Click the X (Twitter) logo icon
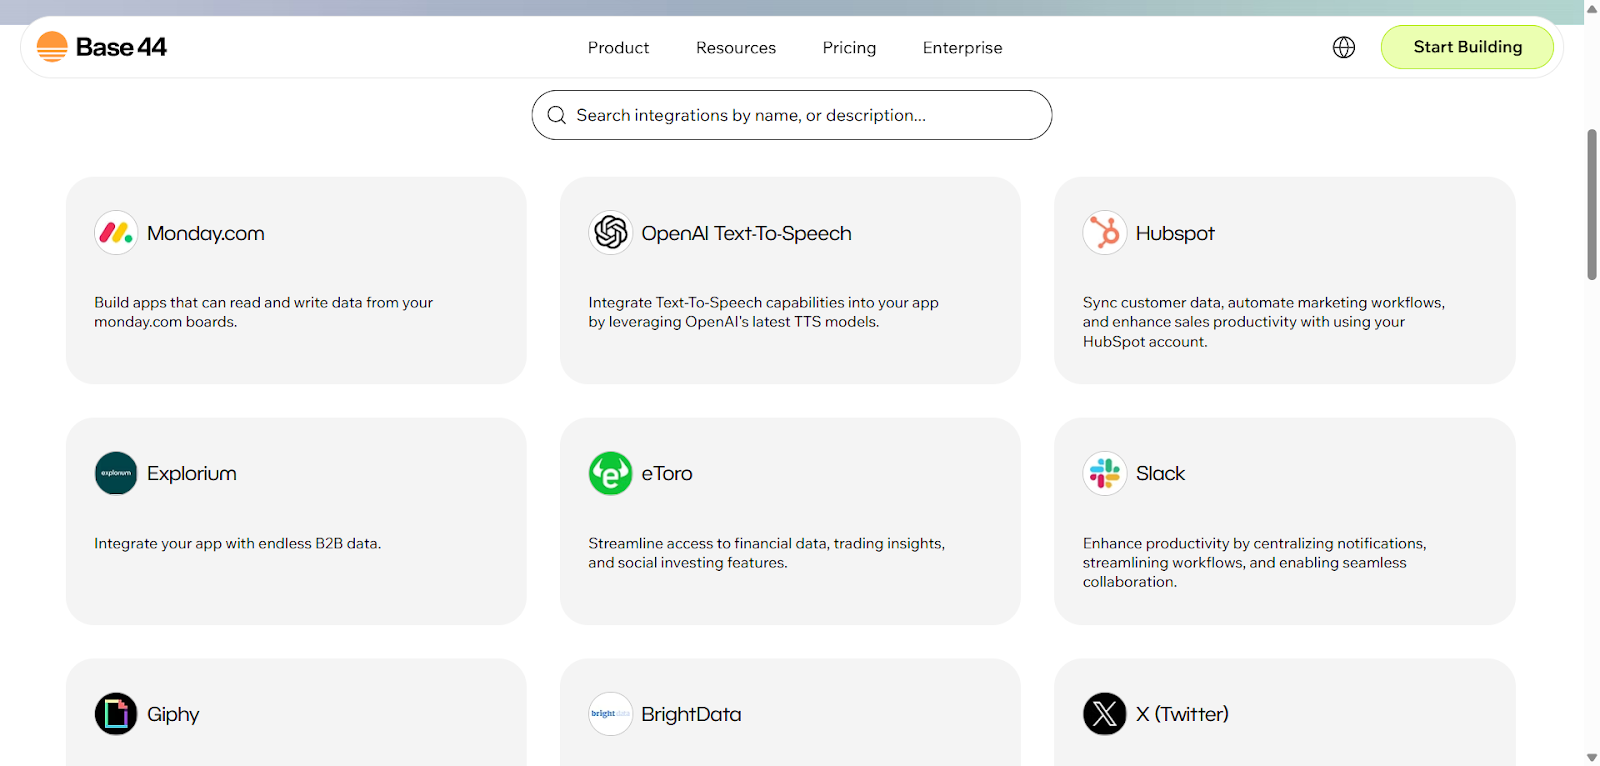Image resolution: width=1600 pixels, height=766 pixels. coord(1104,714)
